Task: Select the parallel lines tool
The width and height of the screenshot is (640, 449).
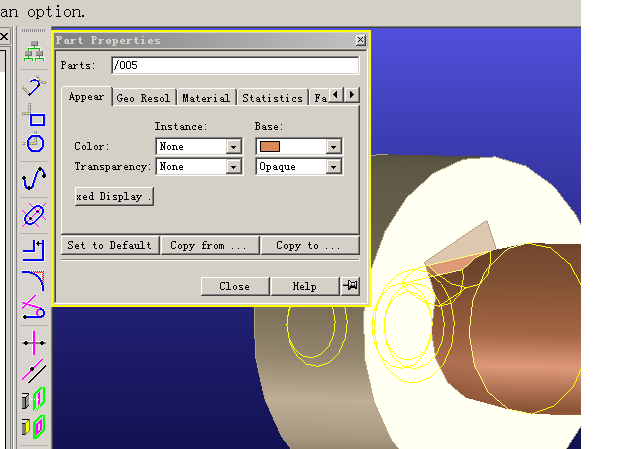Action: (34, 371)
